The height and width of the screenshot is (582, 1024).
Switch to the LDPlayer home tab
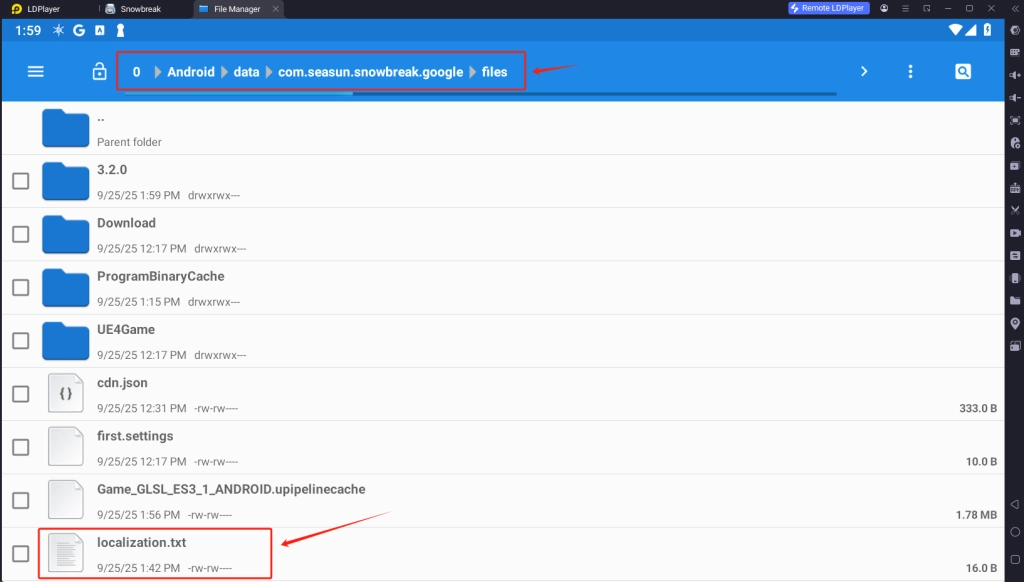point(37,9)
